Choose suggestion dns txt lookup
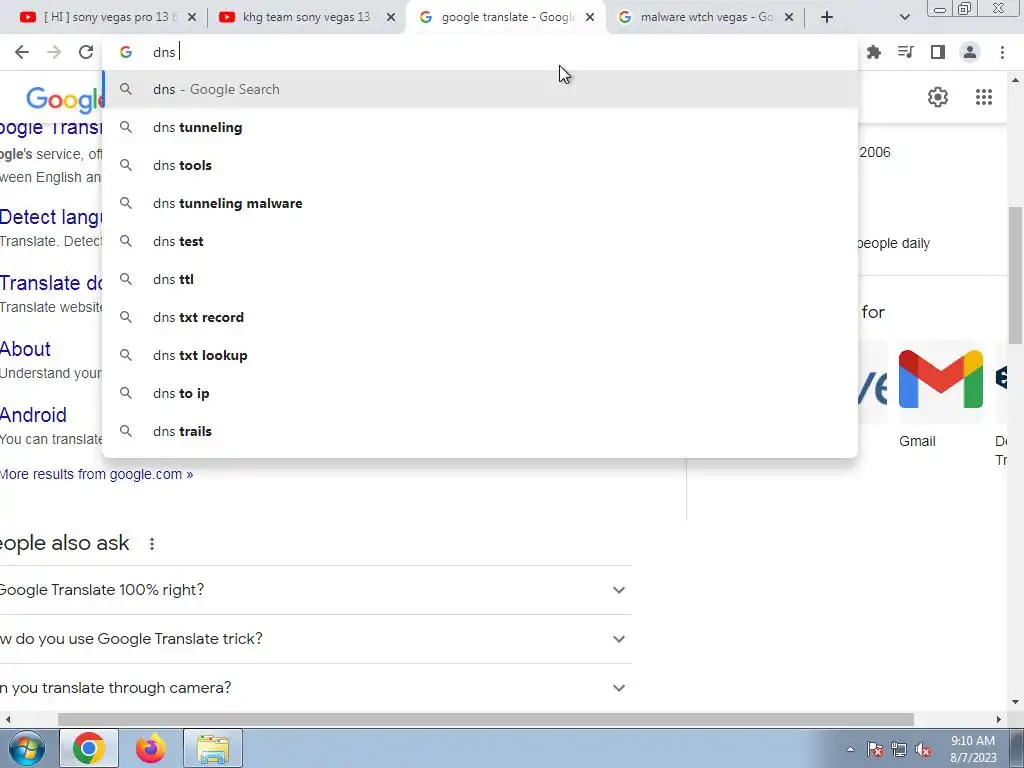 [x=480, y=355]
